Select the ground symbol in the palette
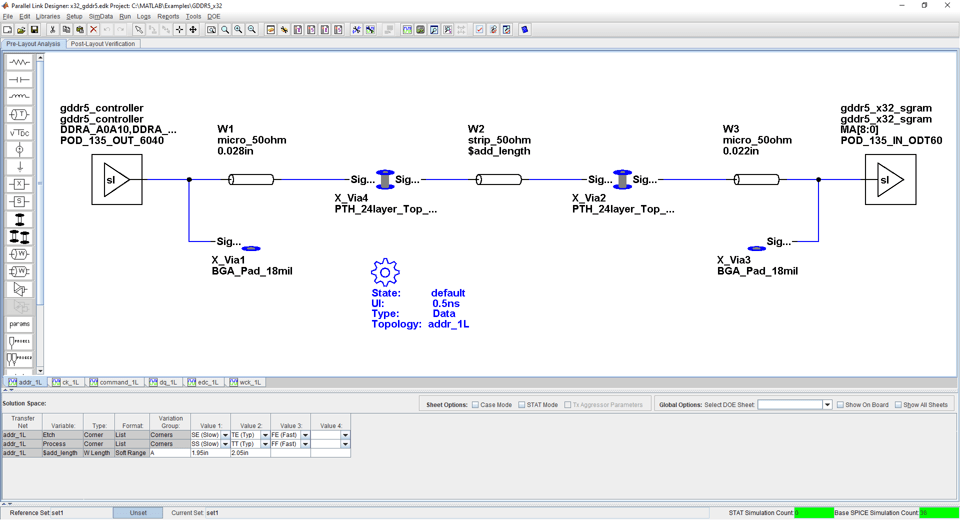 coord(19,167)
